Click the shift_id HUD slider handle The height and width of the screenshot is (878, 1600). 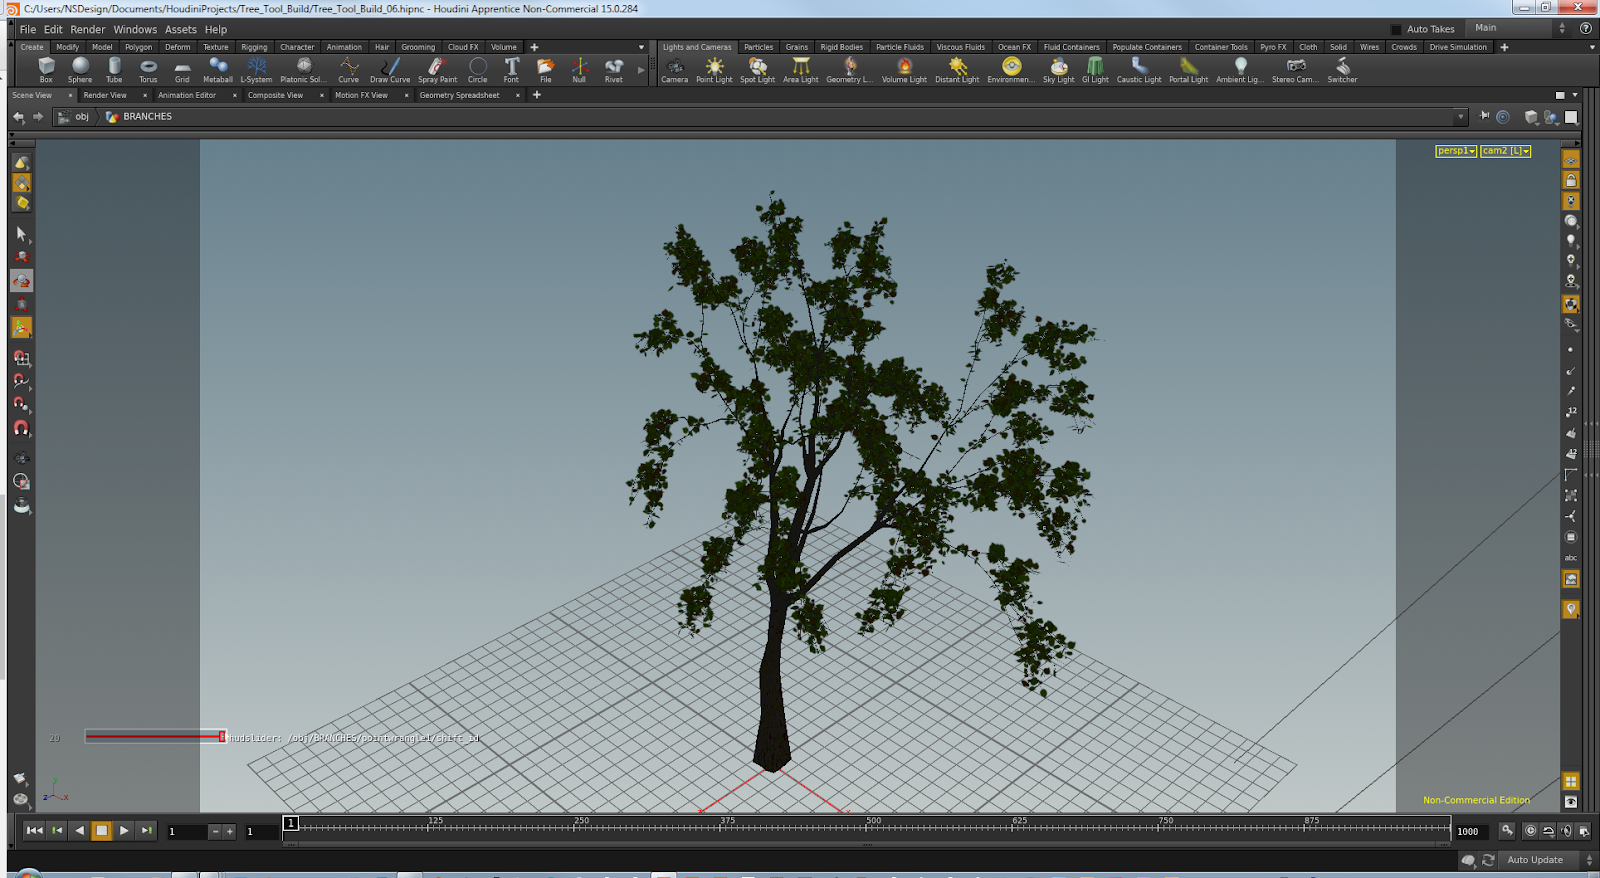coord(222,737)
